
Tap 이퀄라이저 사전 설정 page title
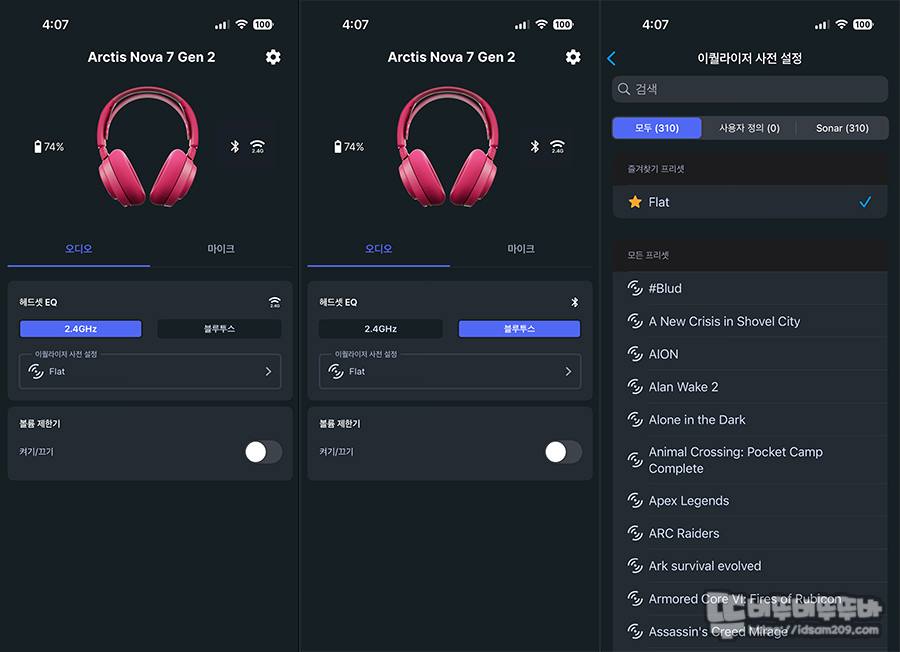pyautogui.click(x=749, y=58)
